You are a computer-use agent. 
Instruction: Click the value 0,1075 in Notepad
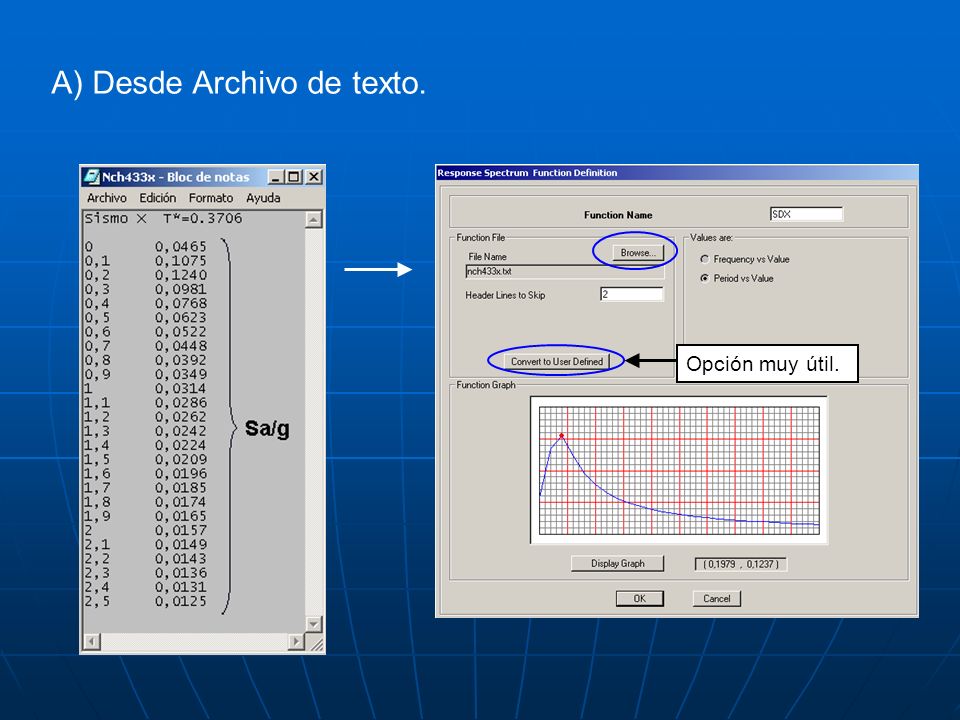pos(181,261)
